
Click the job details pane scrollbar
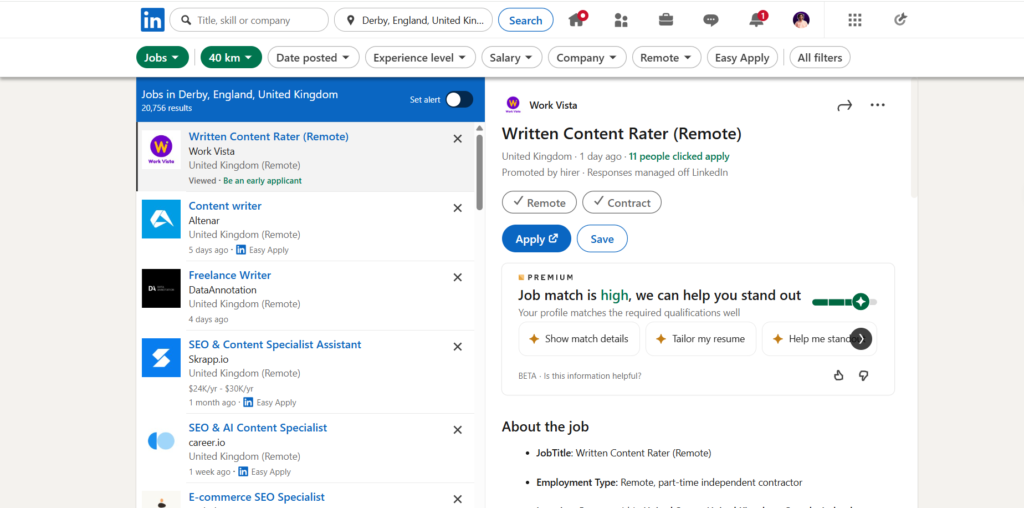coord(914,139)
